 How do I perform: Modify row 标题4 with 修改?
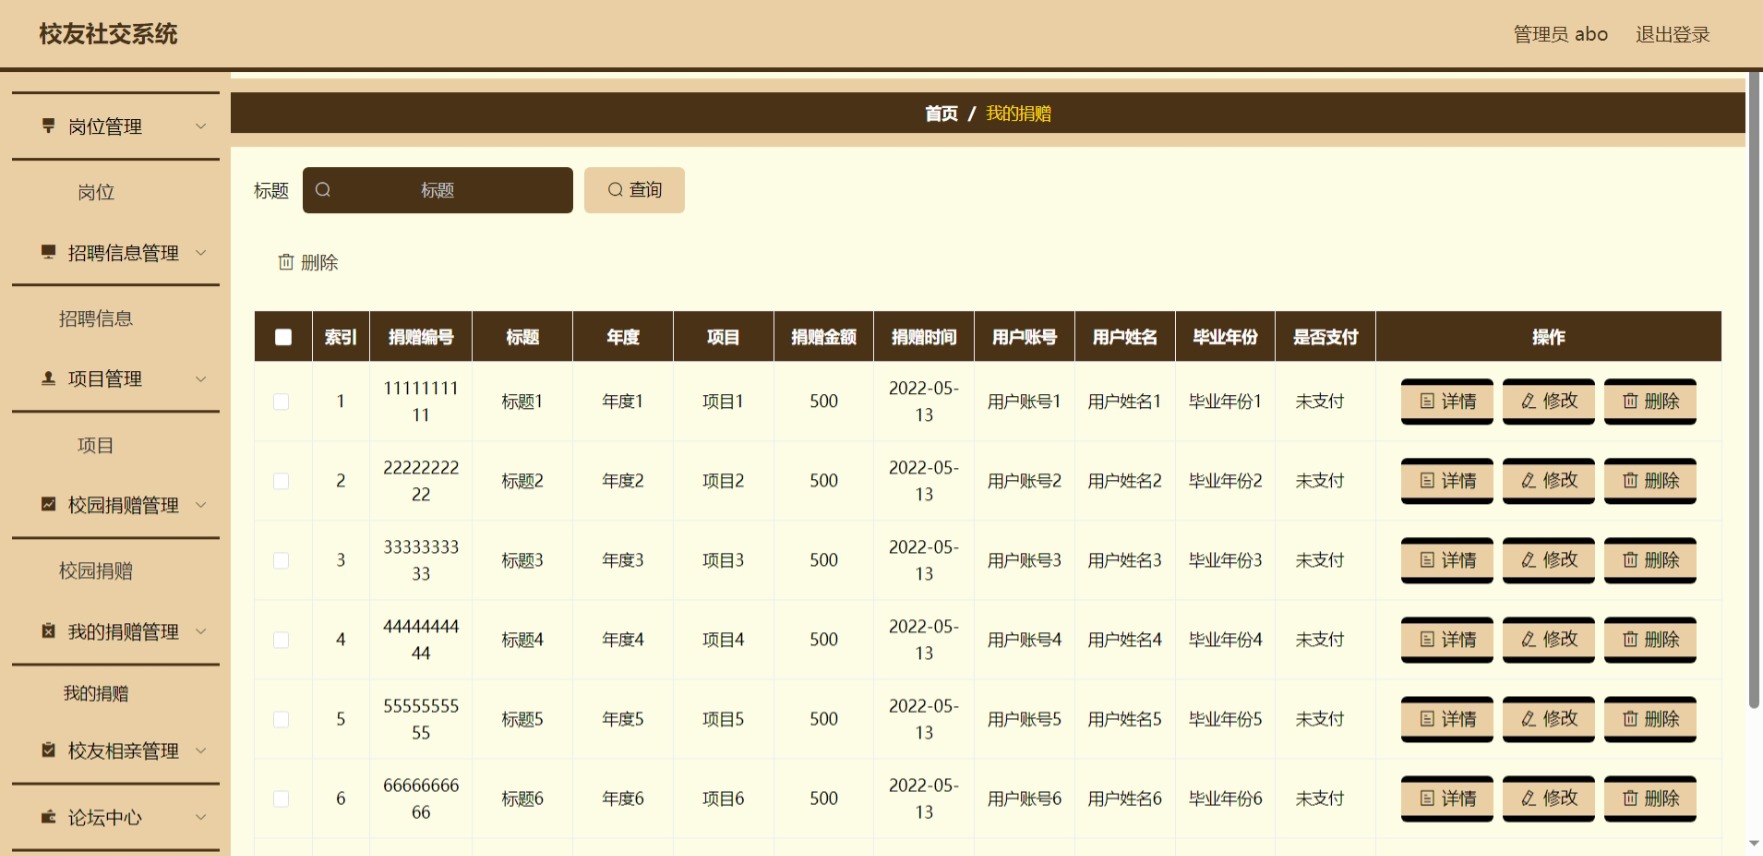point(1548,639)
